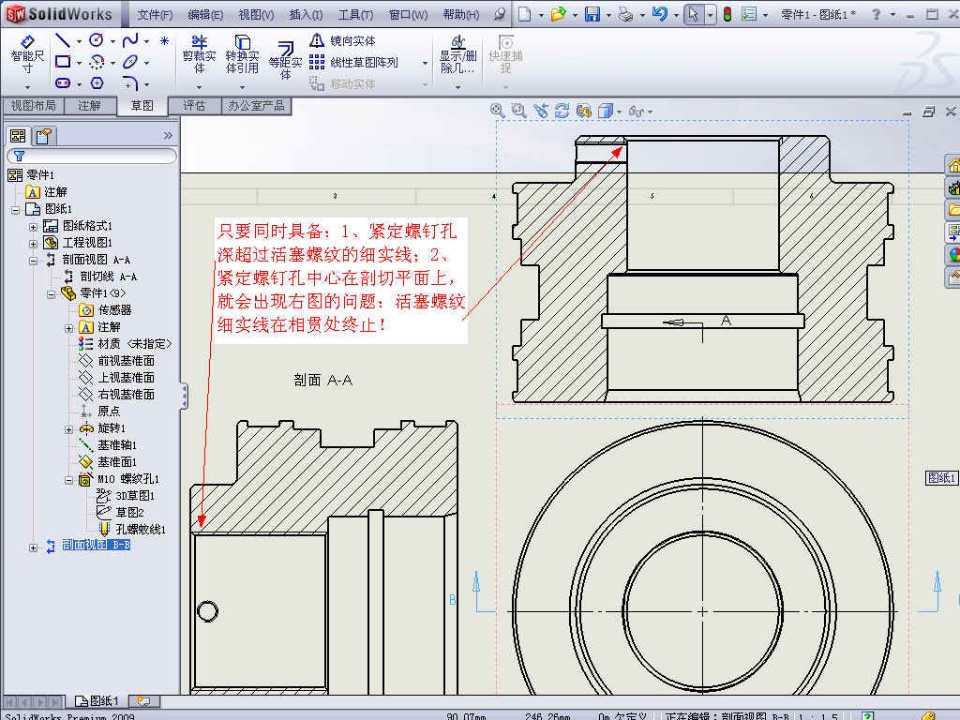Select Offset Entities (等距实体) tool
Image resolution: width=960 pixels, height=720 pixels.
point(285,60)
